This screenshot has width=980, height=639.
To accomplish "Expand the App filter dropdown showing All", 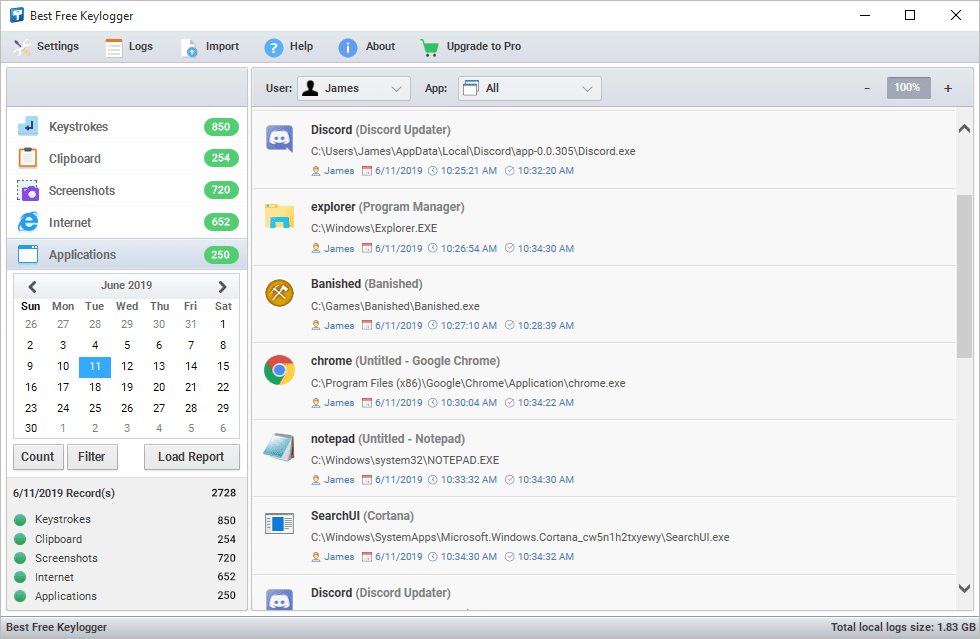I will tap(529, 88).
